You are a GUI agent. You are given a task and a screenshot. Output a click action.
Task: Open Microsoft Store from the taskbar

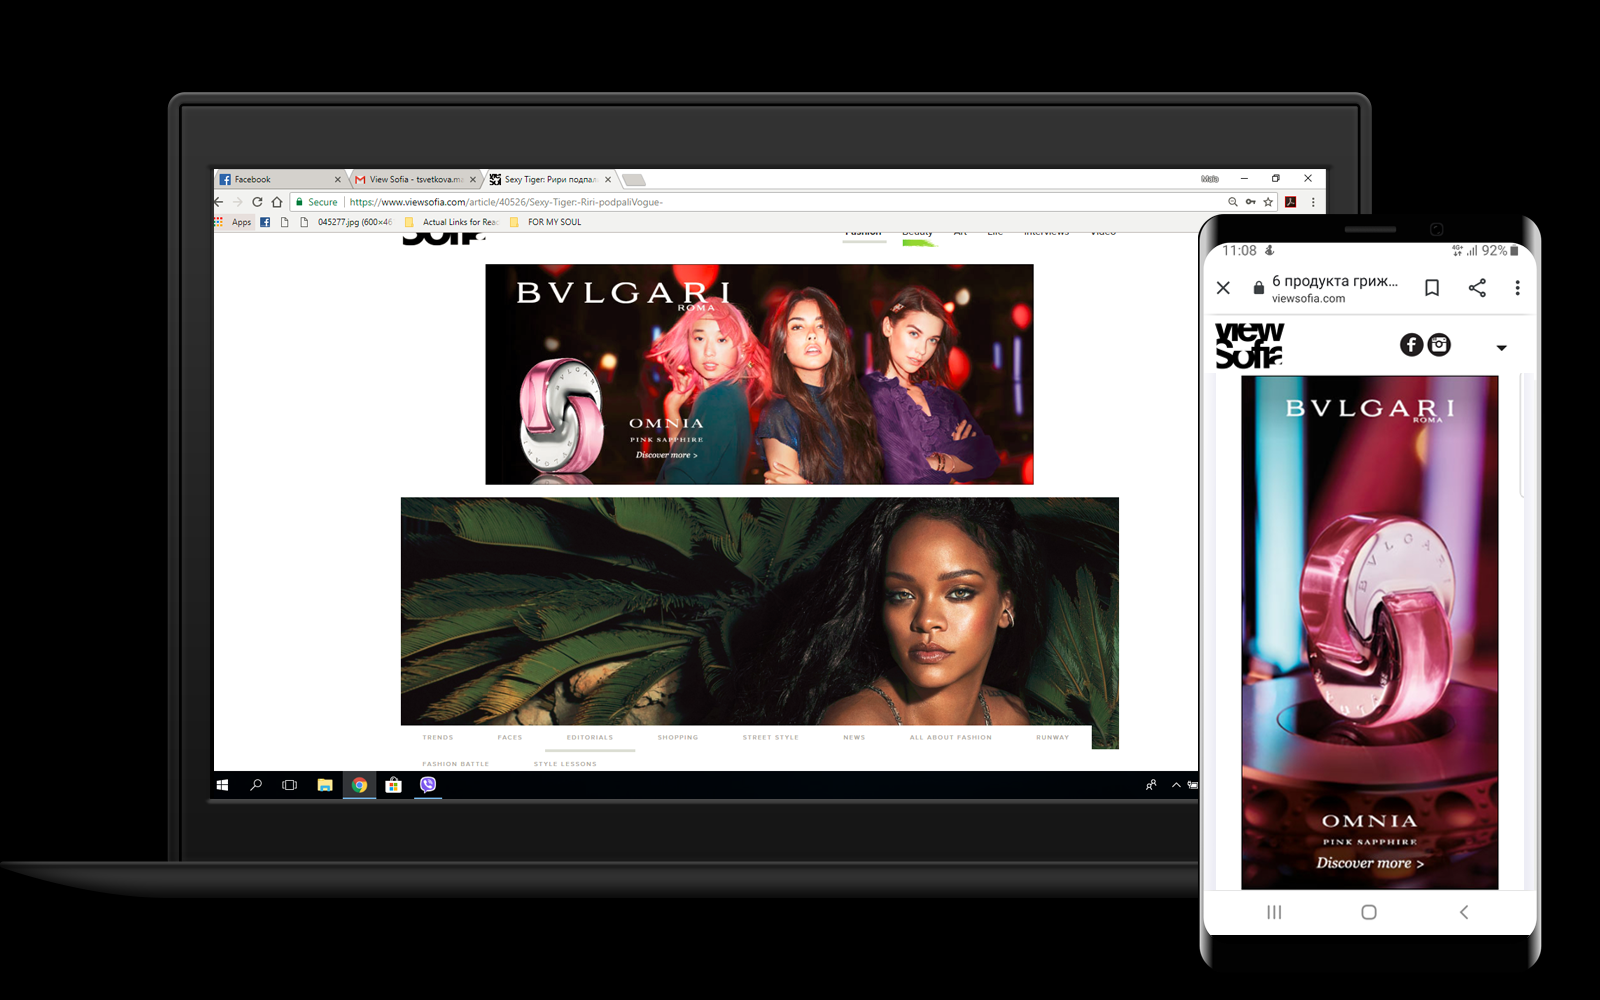coord(394,785)
